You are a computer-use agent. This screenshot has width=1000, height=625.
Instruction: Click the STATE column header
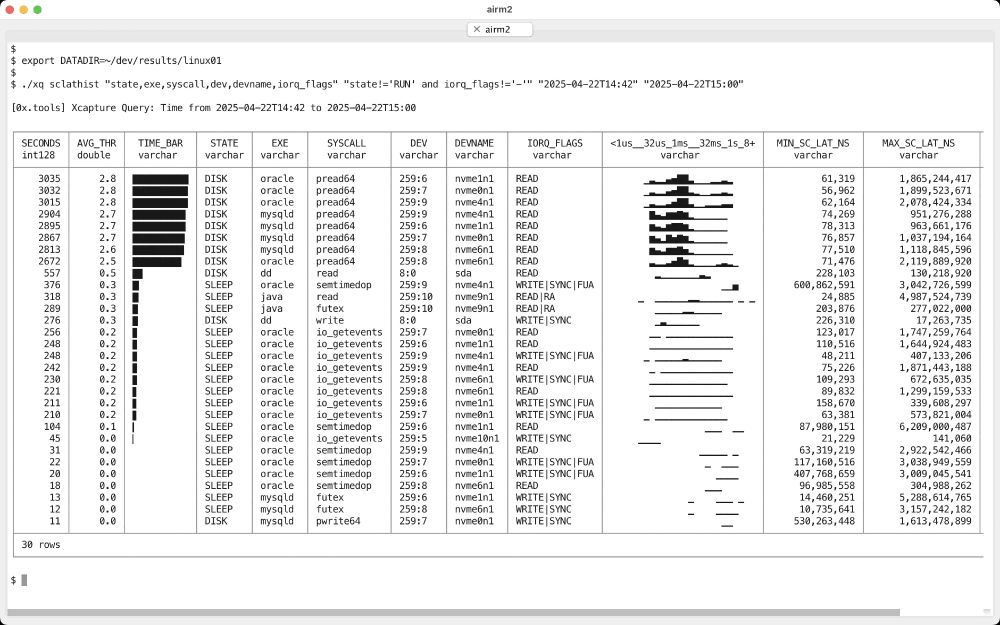point(224,143)
